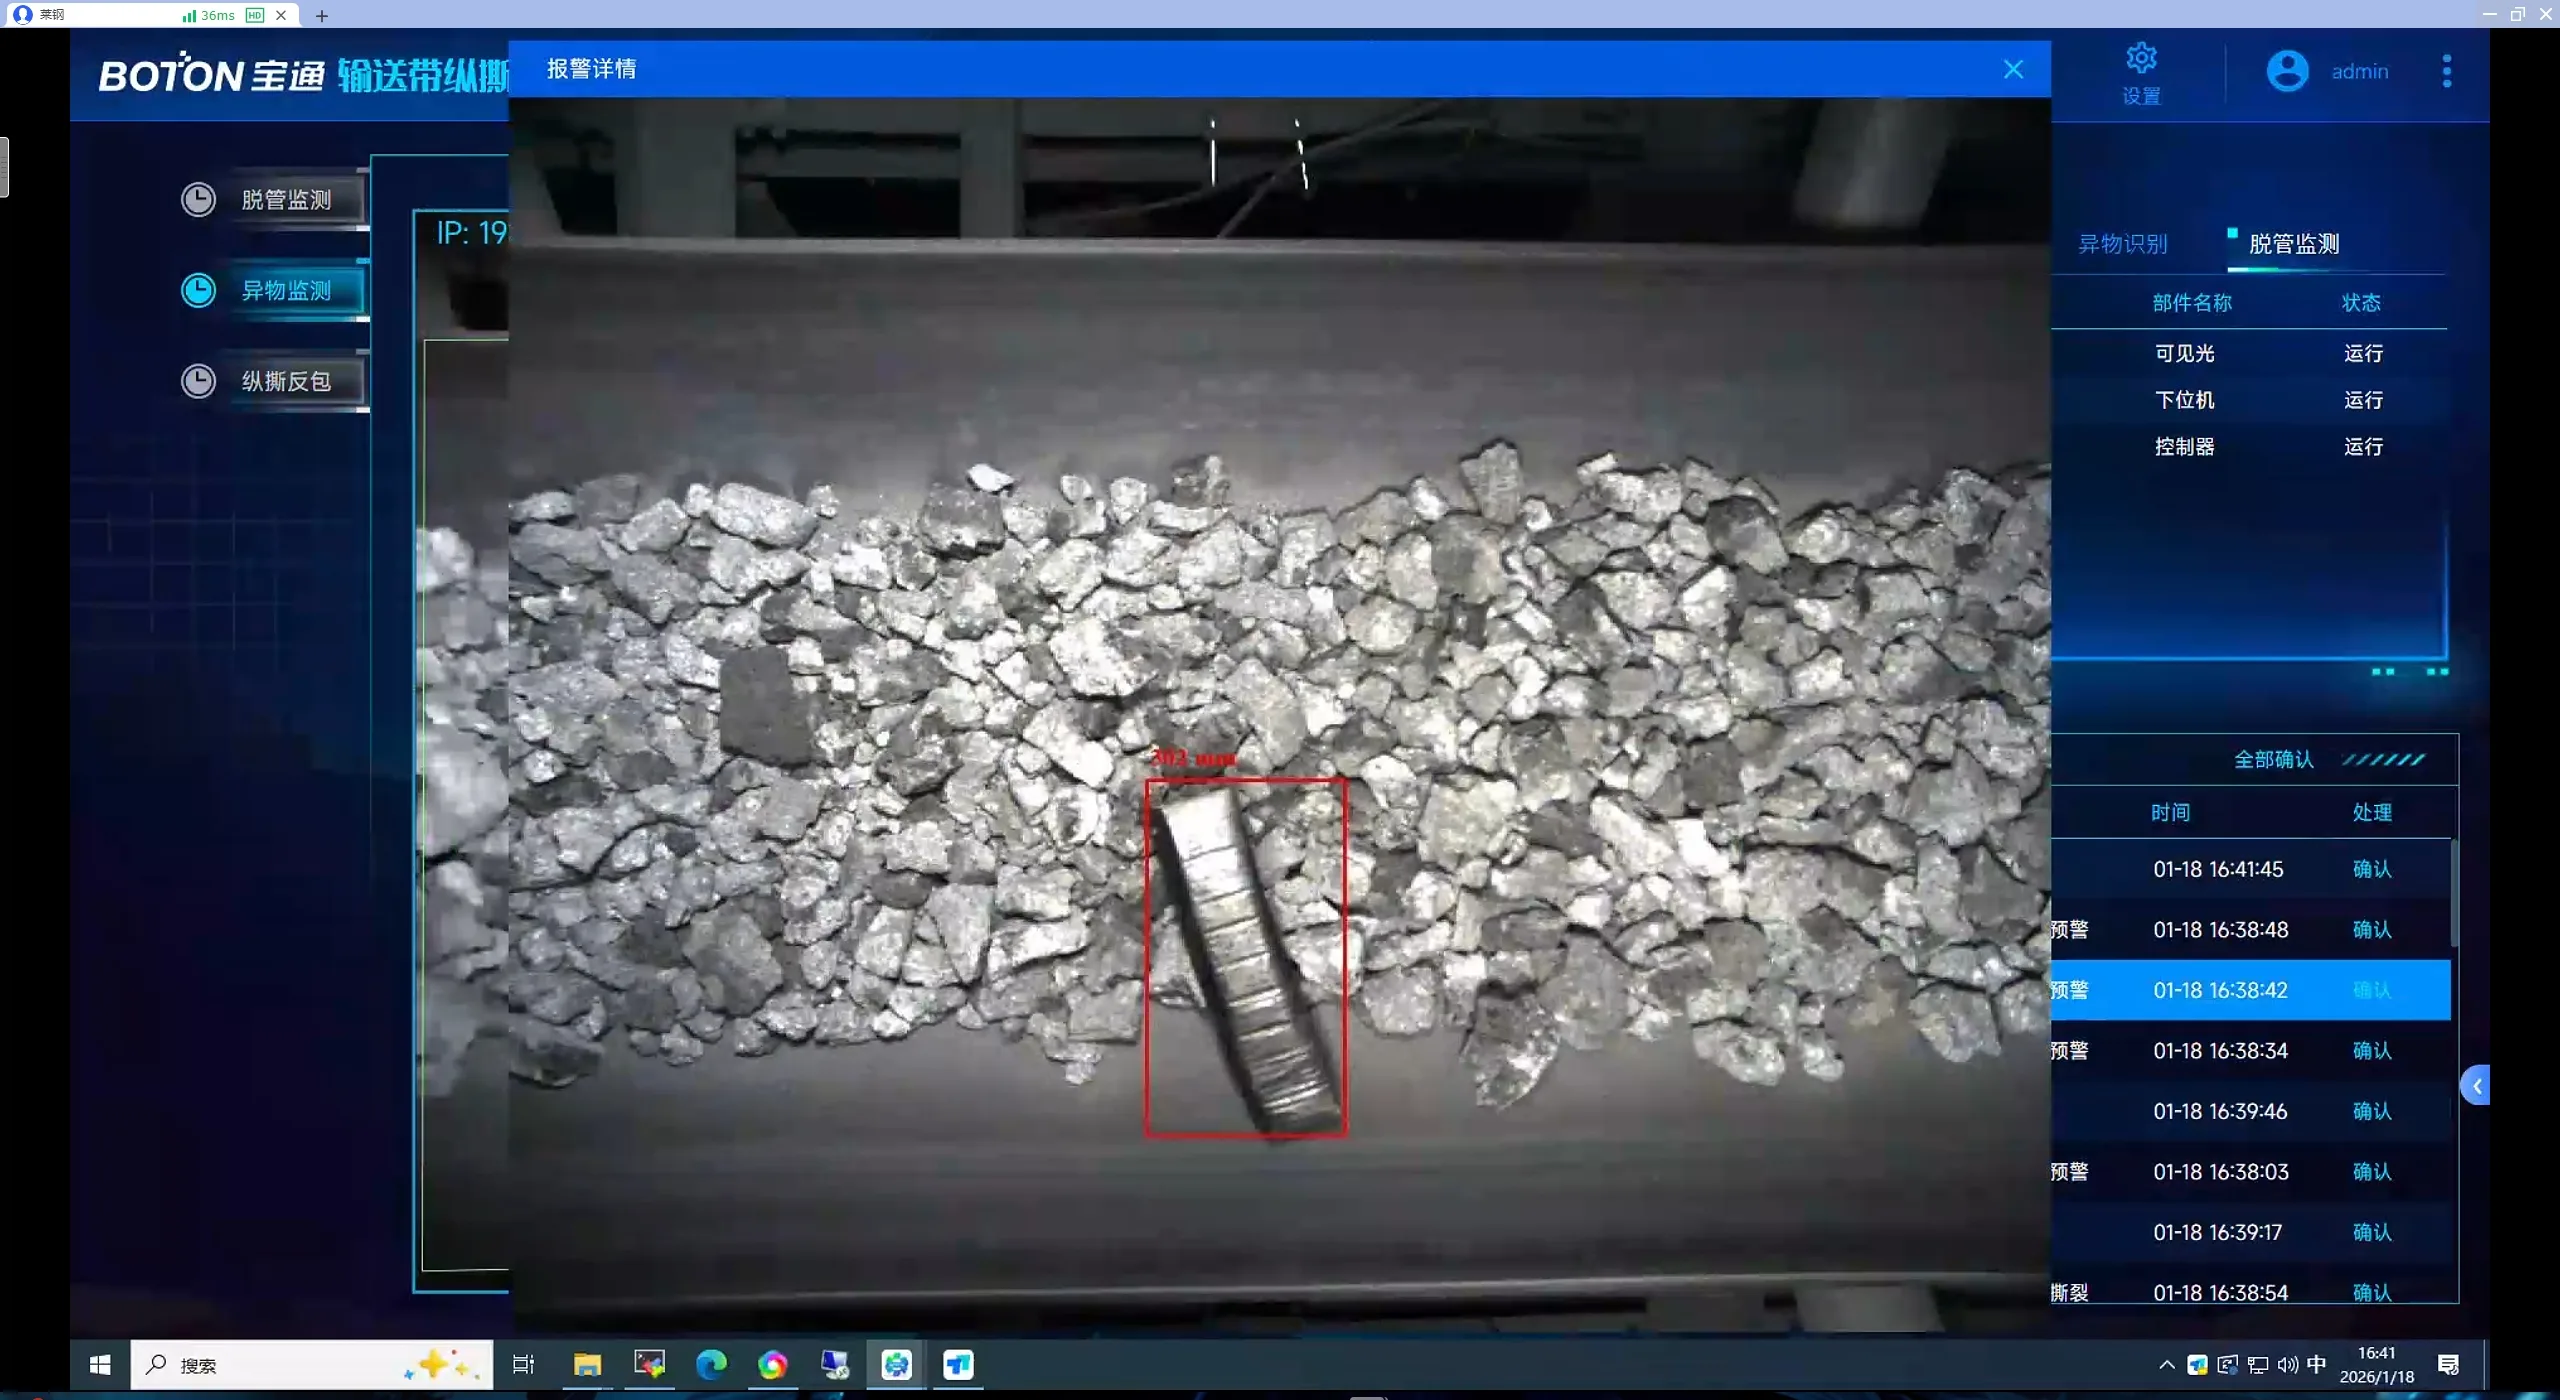The height and width of the screenshot is (1400, 2560).
Task: Click the 中 input method indicator
Action: tap(2316, 1366)
